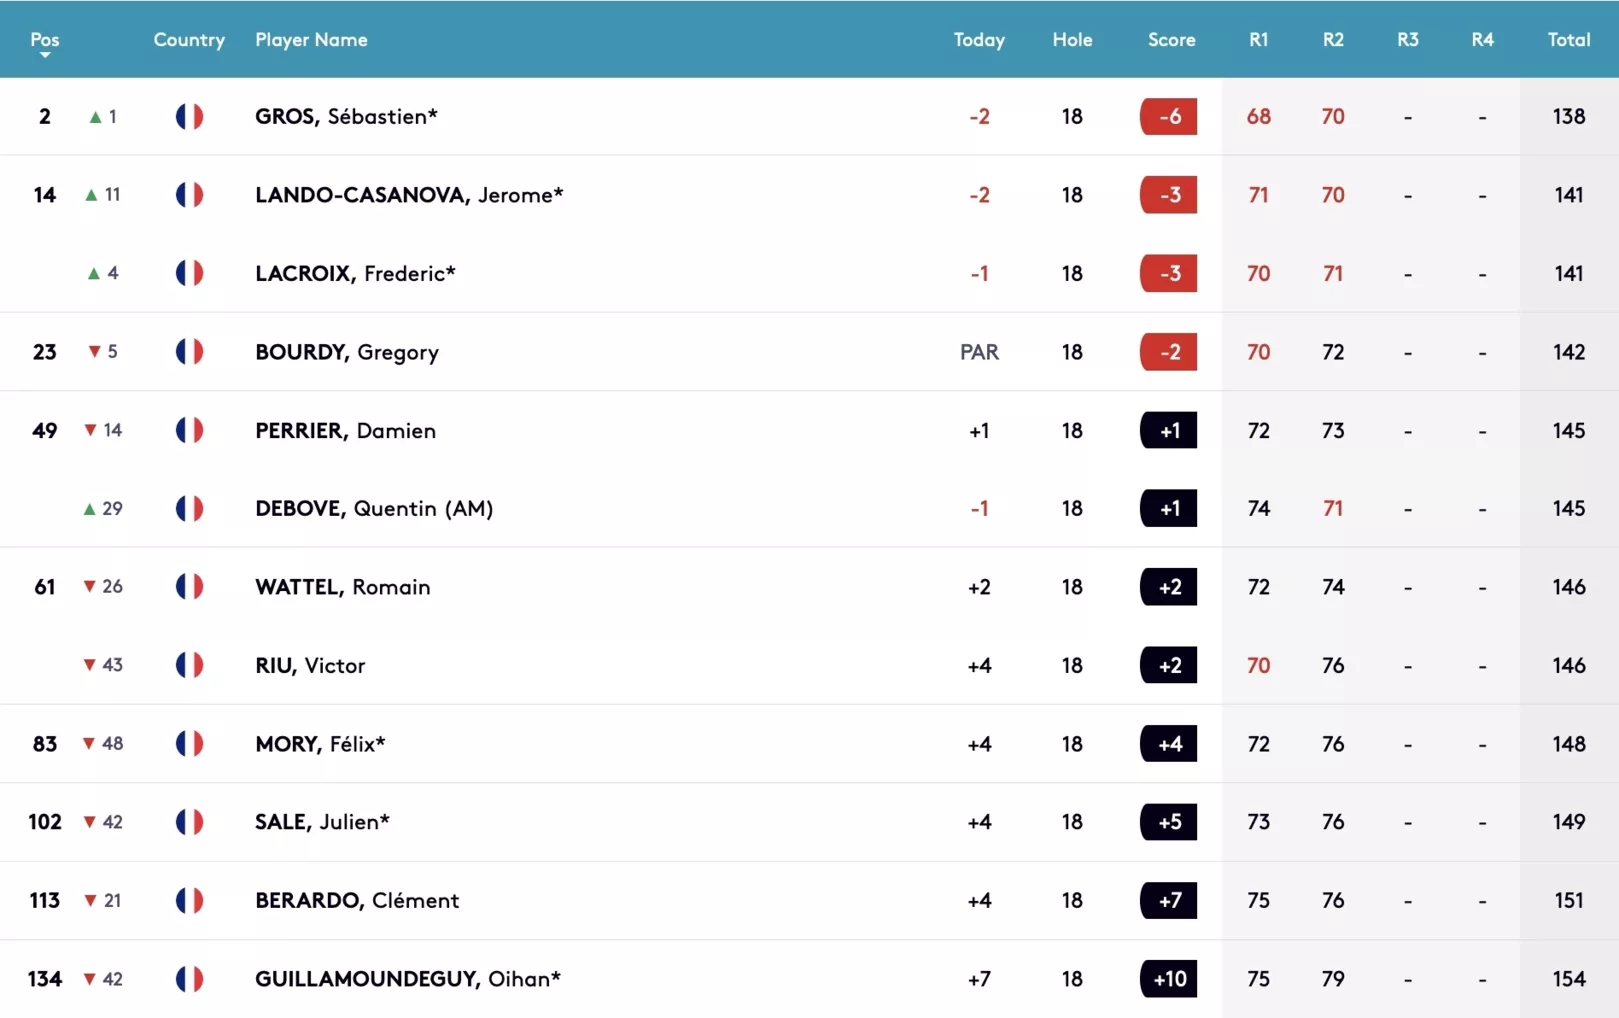Click the French flag beside BOURDY, Gregory
1619x1018 pixels.
189,352
